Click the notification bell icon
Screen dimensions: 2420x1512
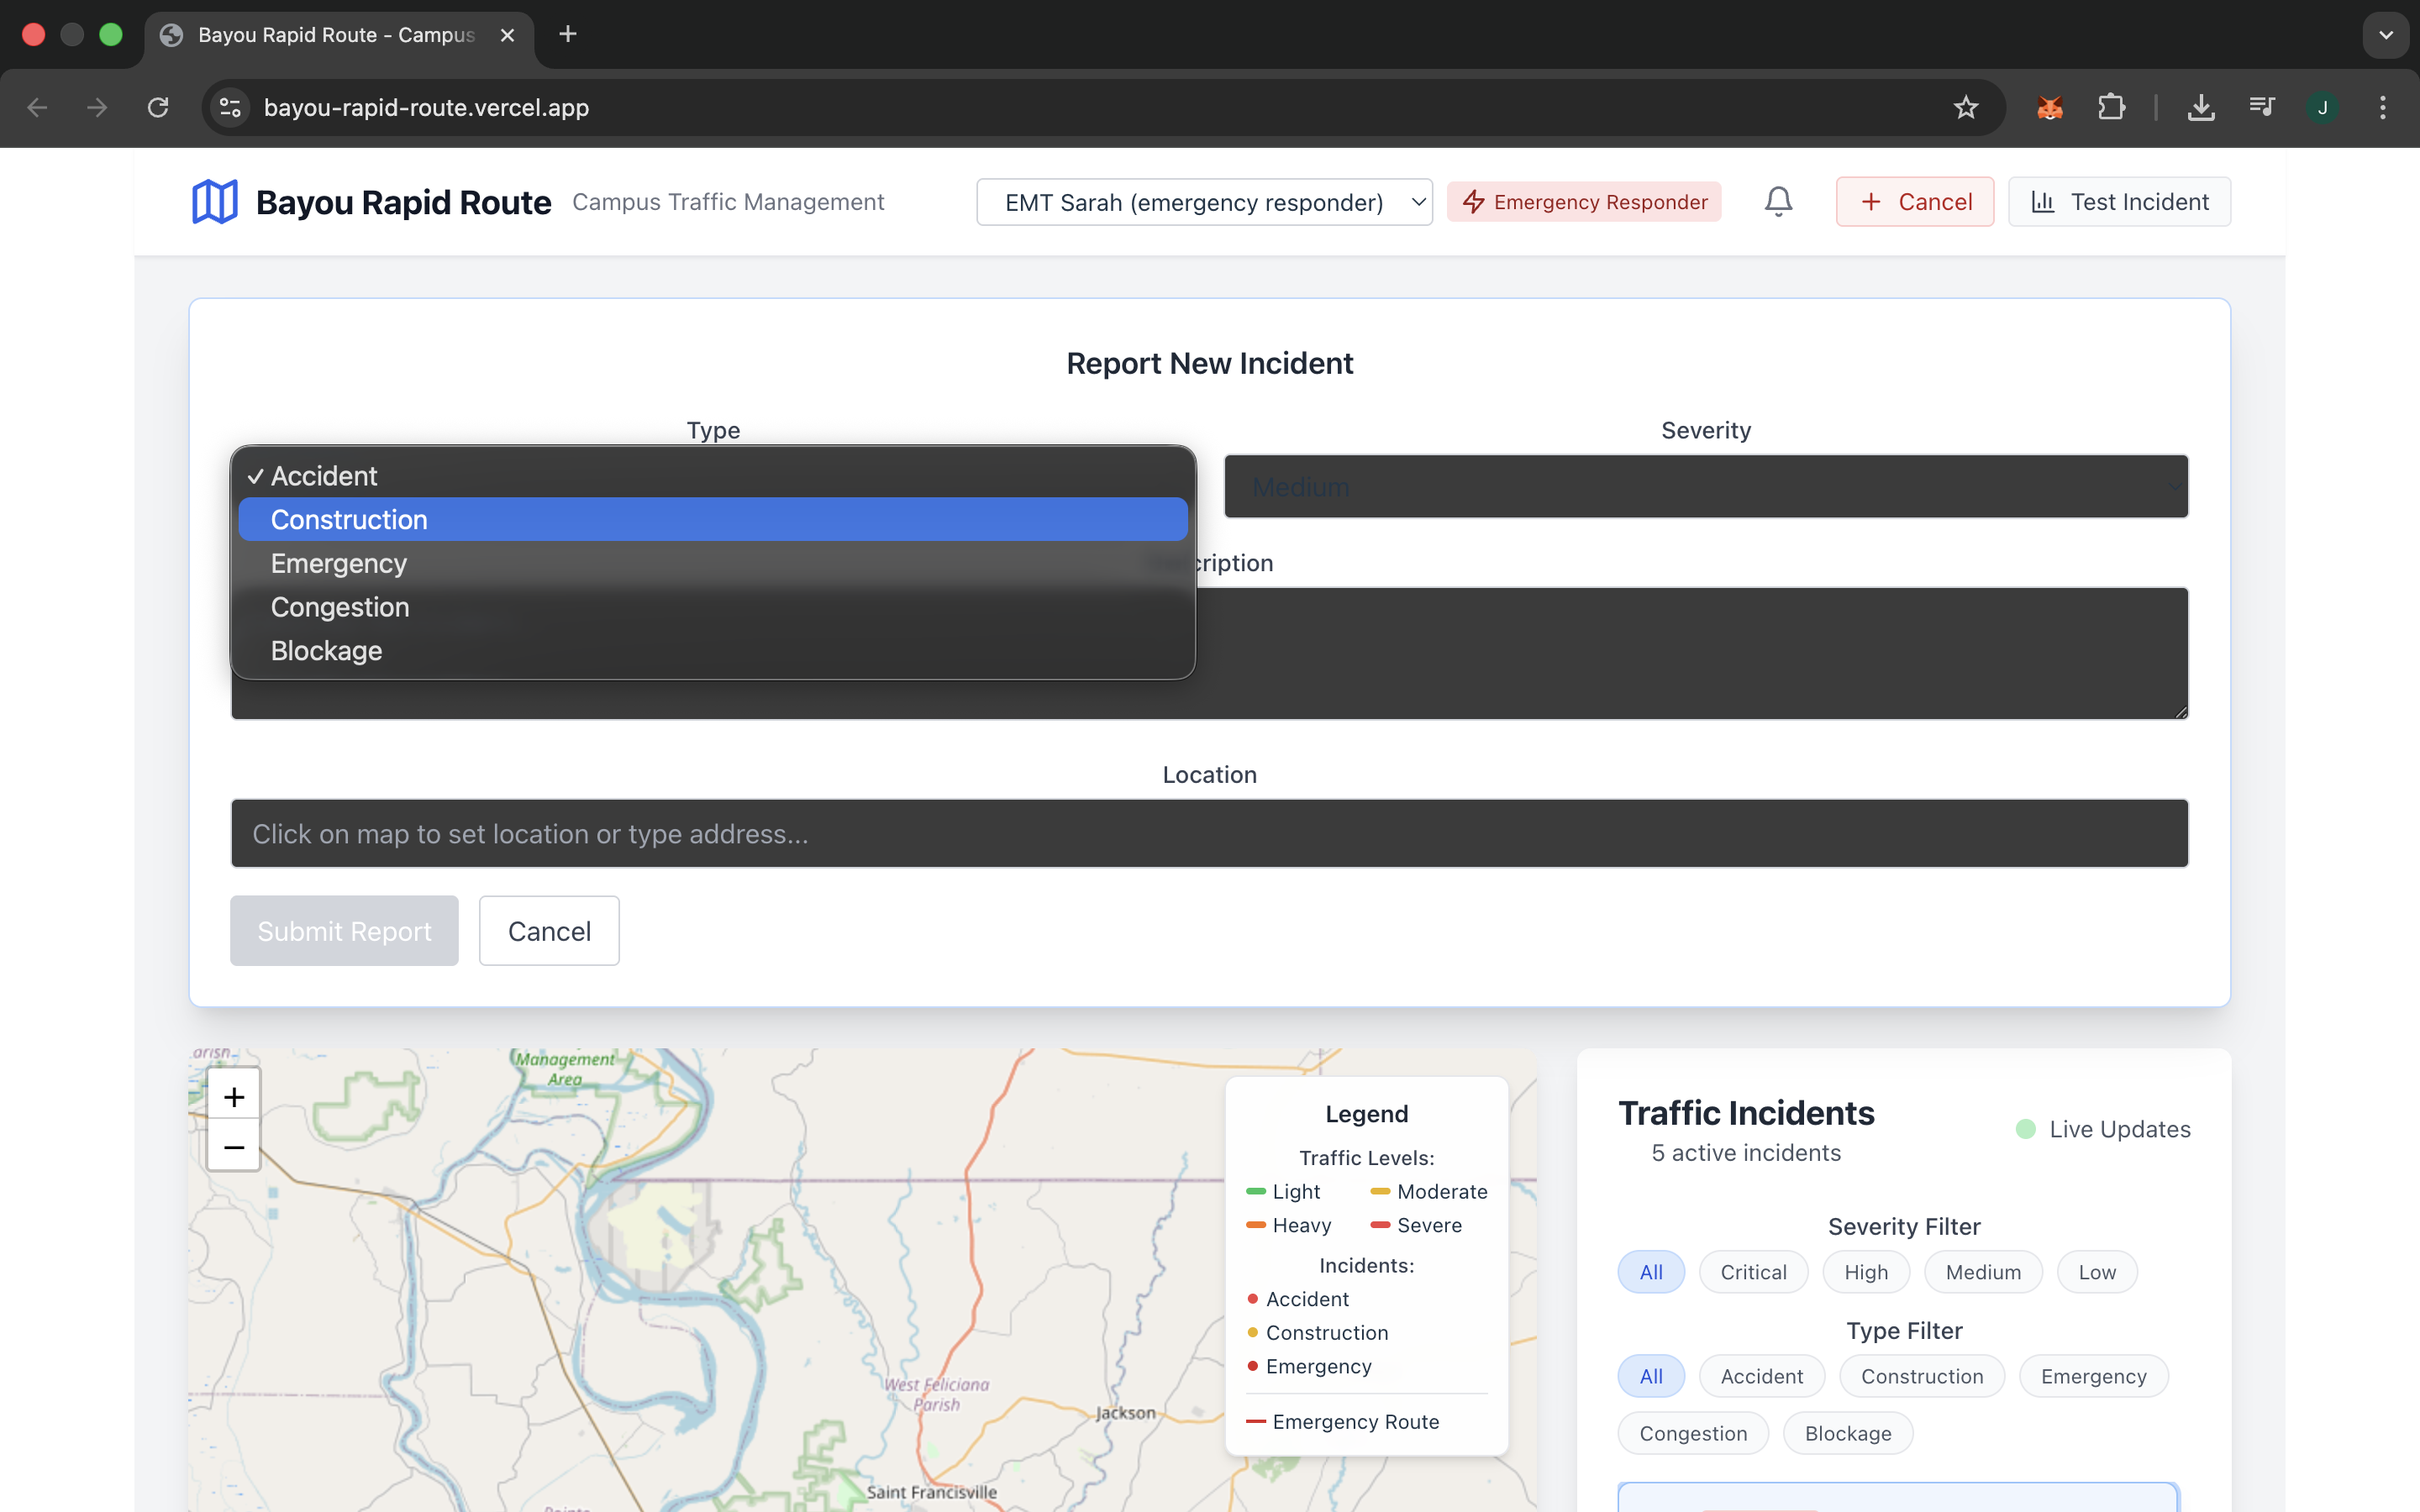(x=1778, y=202)
